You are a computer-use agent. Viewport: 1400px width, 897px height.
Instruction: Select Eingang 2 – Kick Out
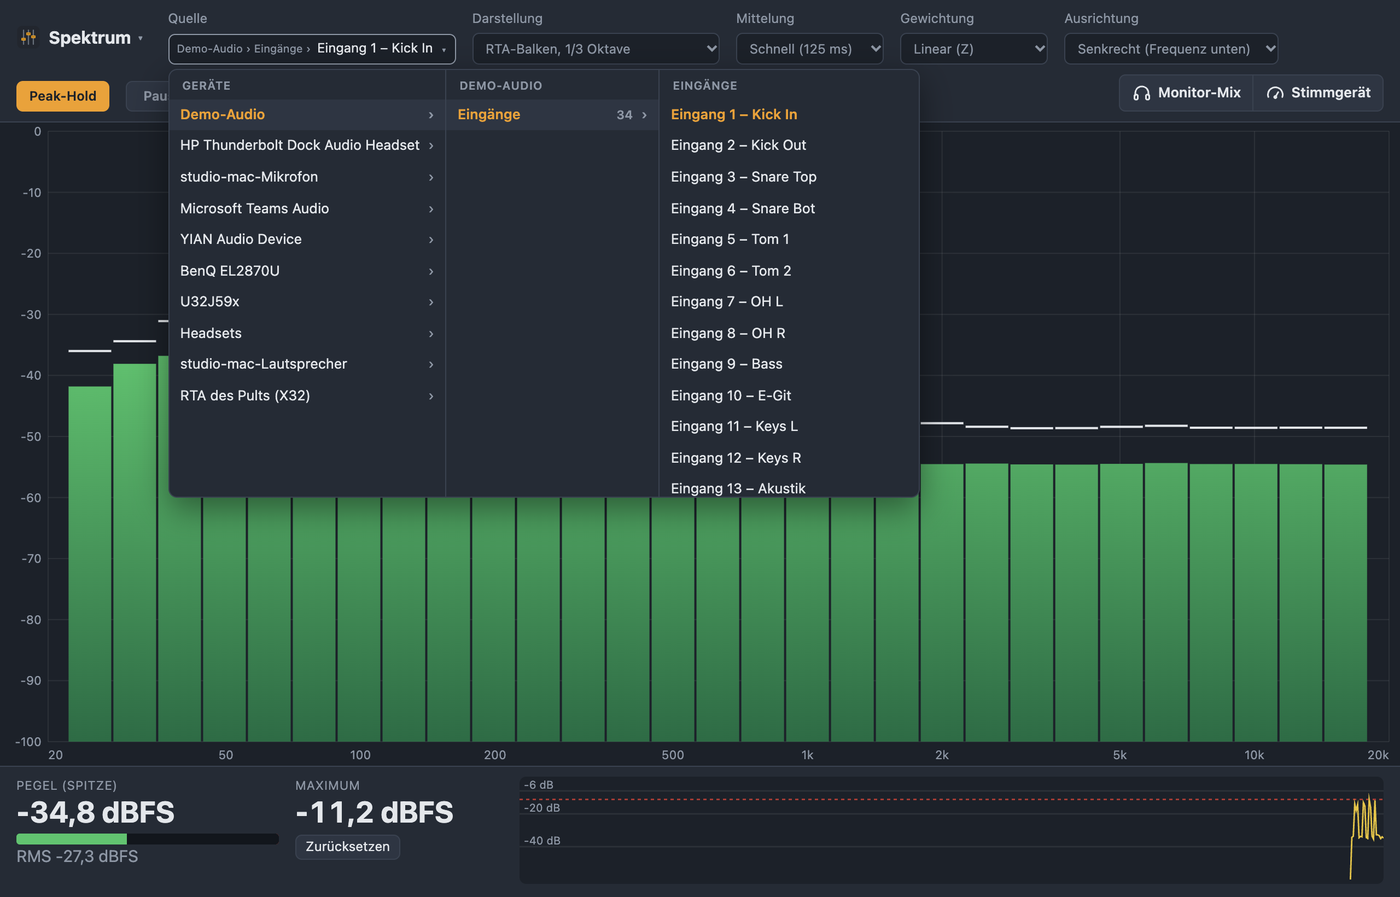tap(788, 146)
